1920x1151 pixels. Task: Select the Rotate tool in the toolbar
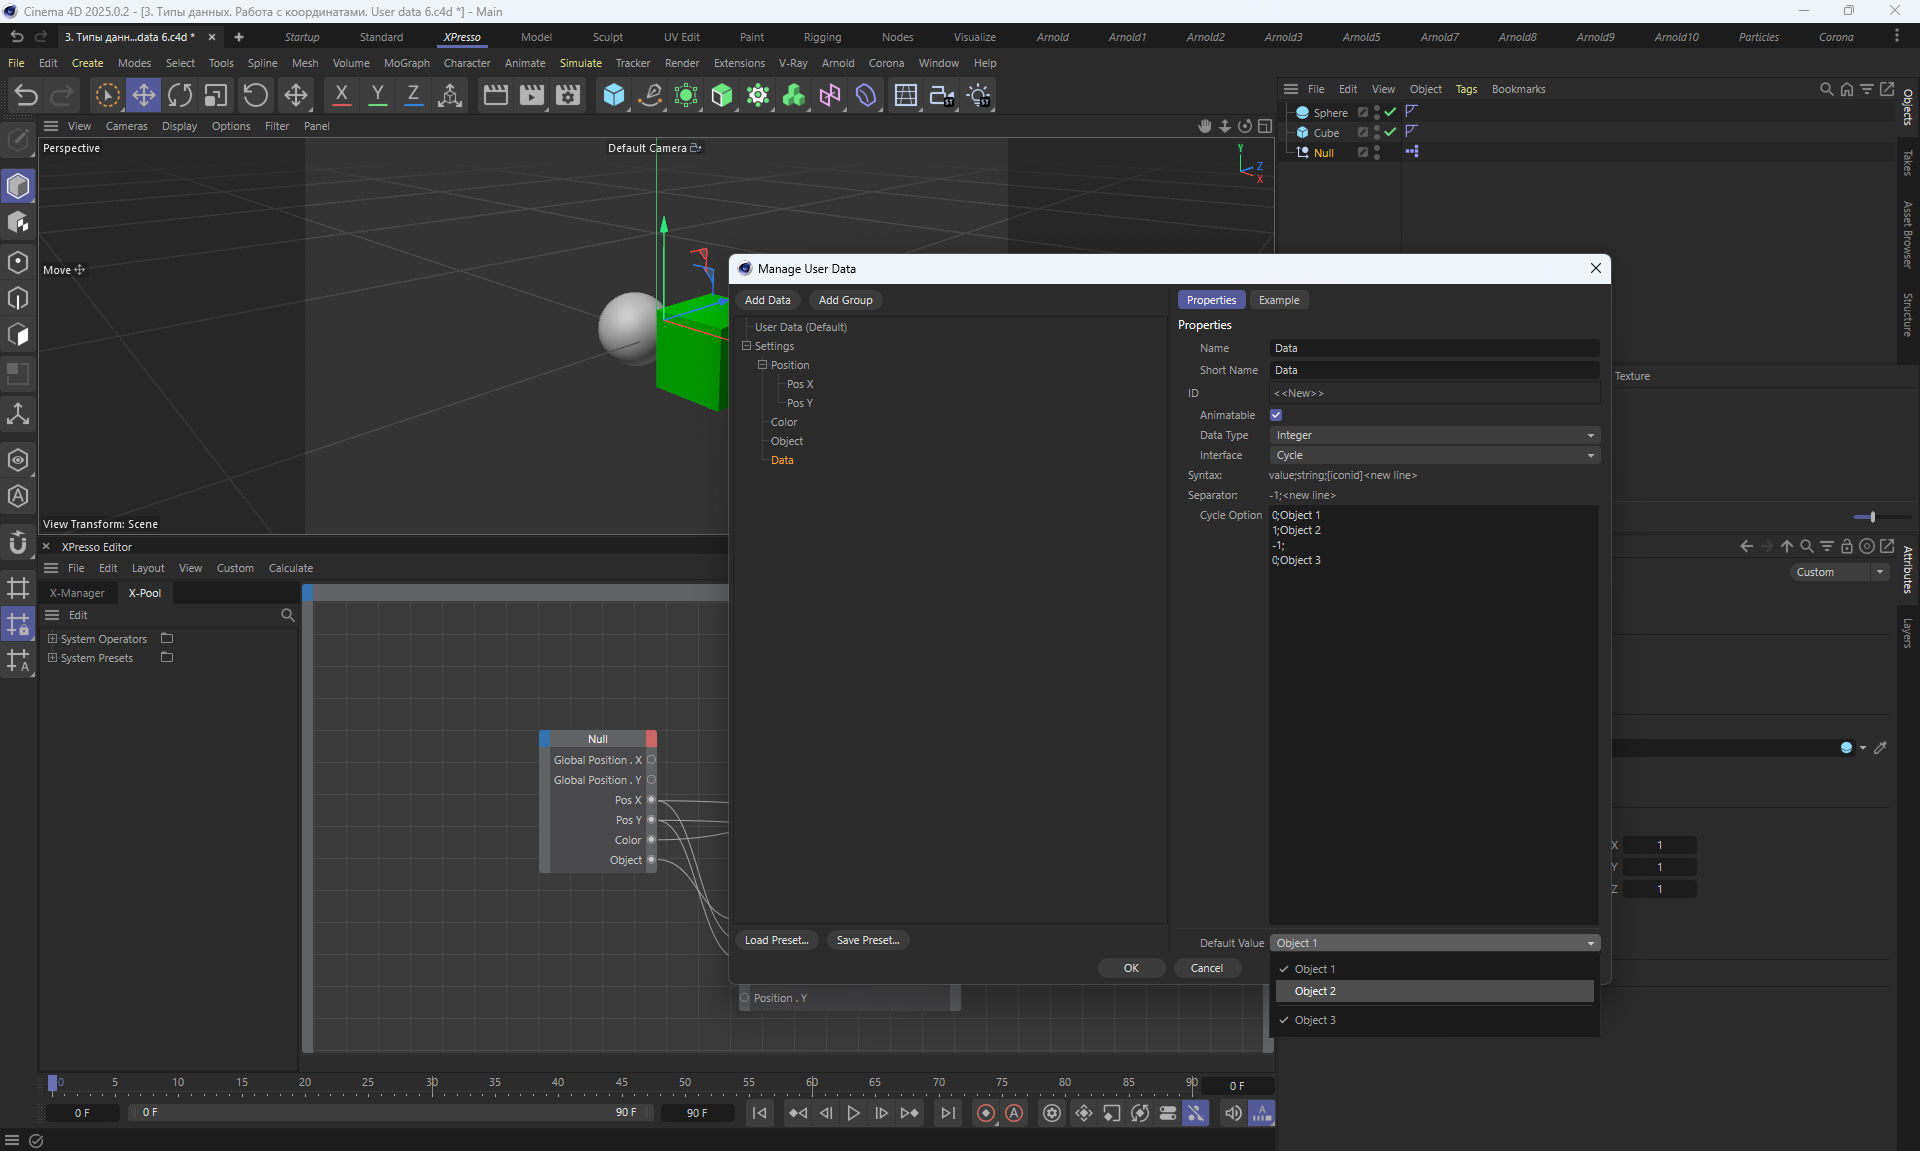tap(180, 95)
